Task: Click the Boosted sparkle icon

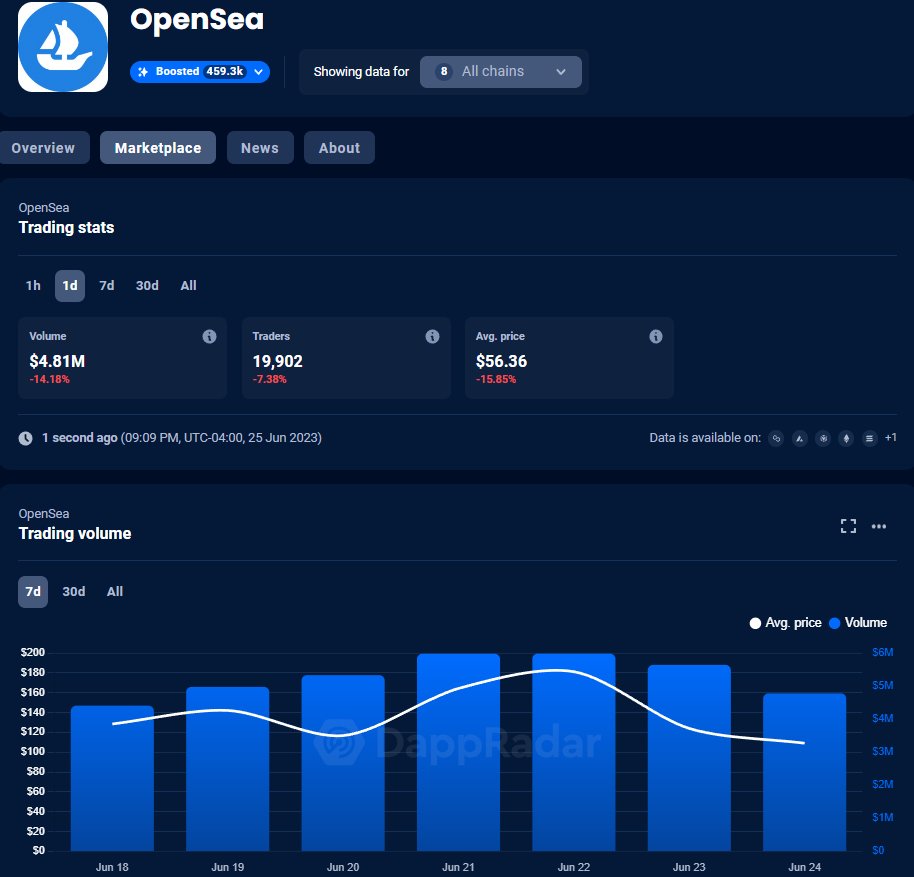Action: (x=143, y=72)
